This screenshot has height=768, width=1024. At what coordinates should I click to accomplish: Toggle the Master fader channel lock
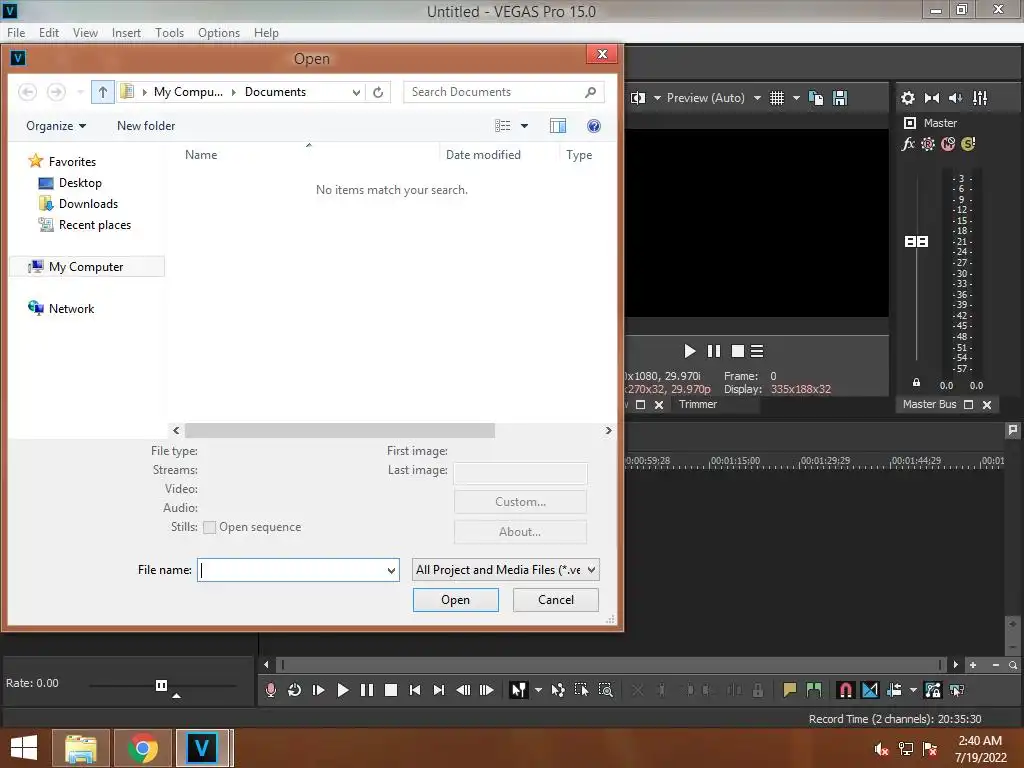916,383
